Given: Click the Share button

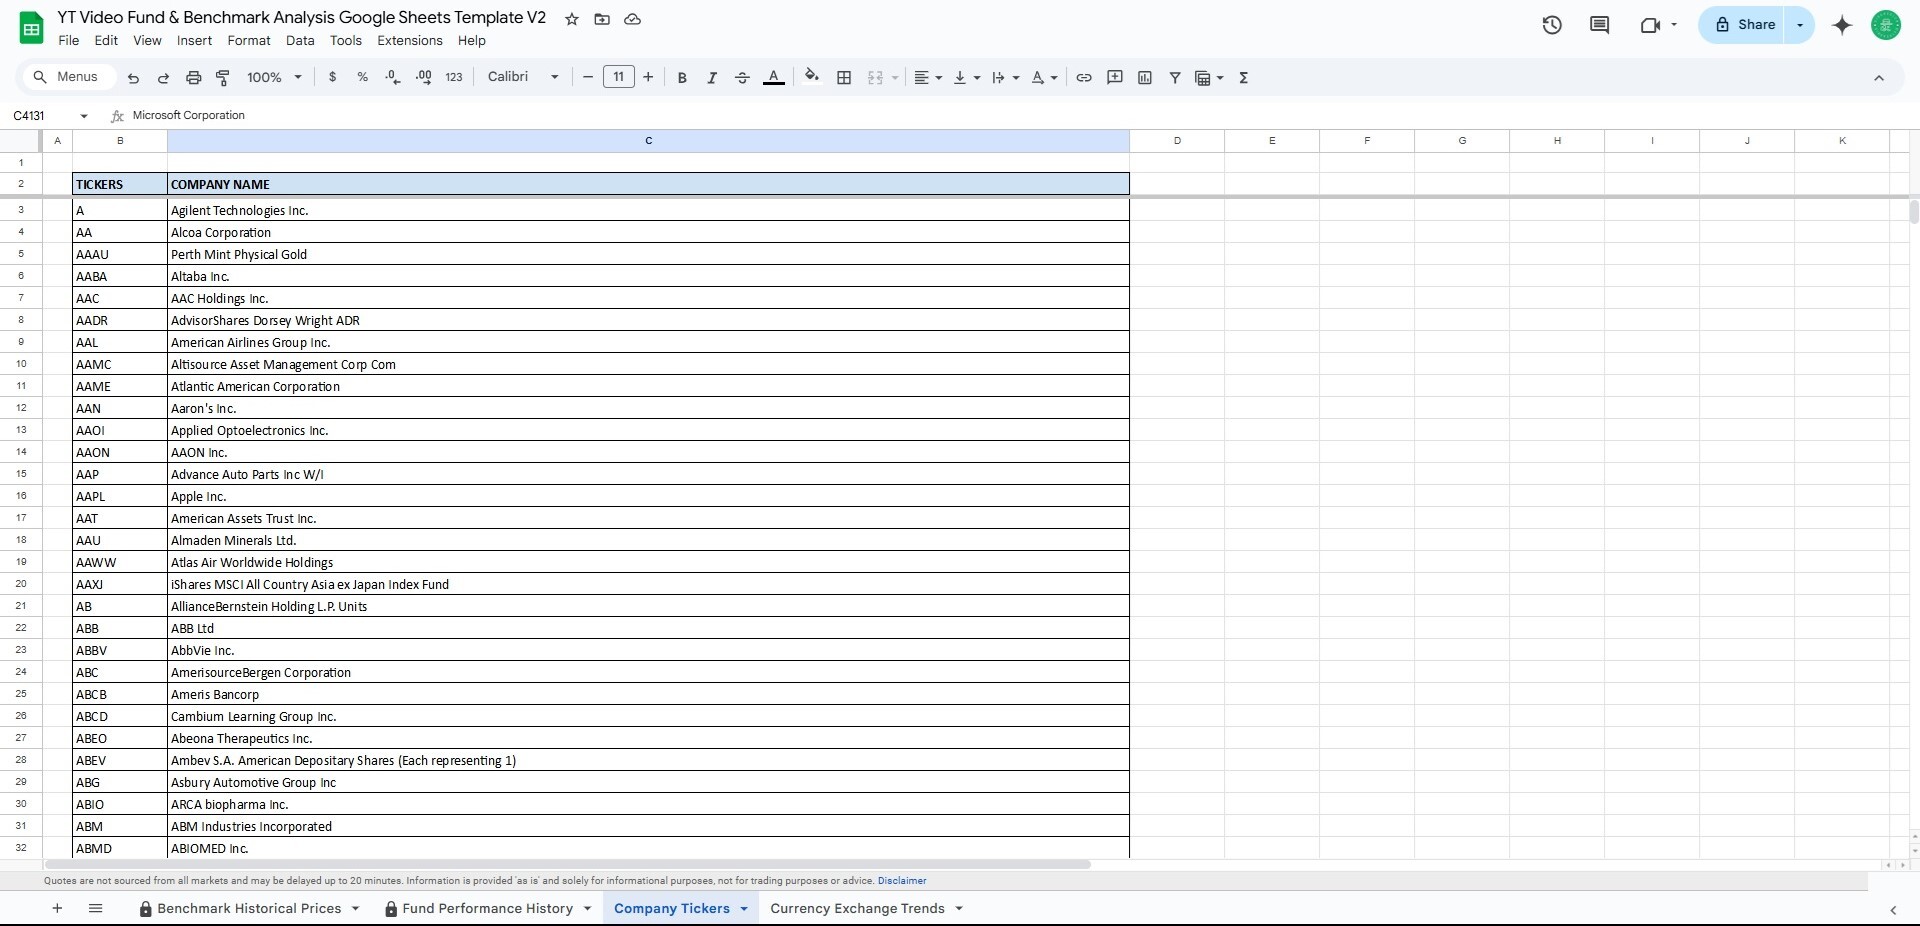Looking at the screenshot, I should pos(1742,25).
